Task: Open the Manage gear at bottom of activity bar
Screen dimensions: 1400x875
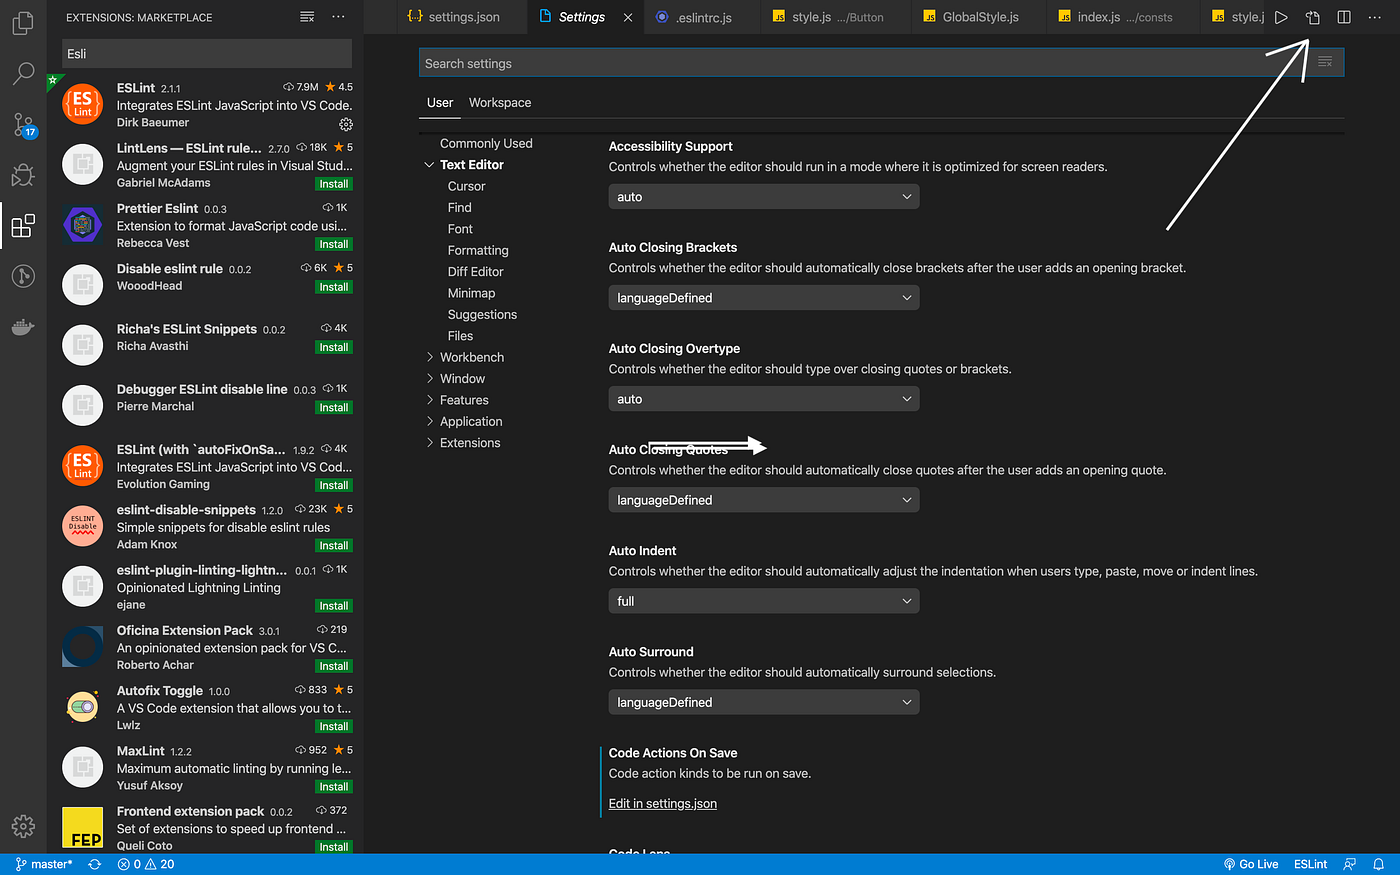Action: pyautogui.click(x=22, y=826)
